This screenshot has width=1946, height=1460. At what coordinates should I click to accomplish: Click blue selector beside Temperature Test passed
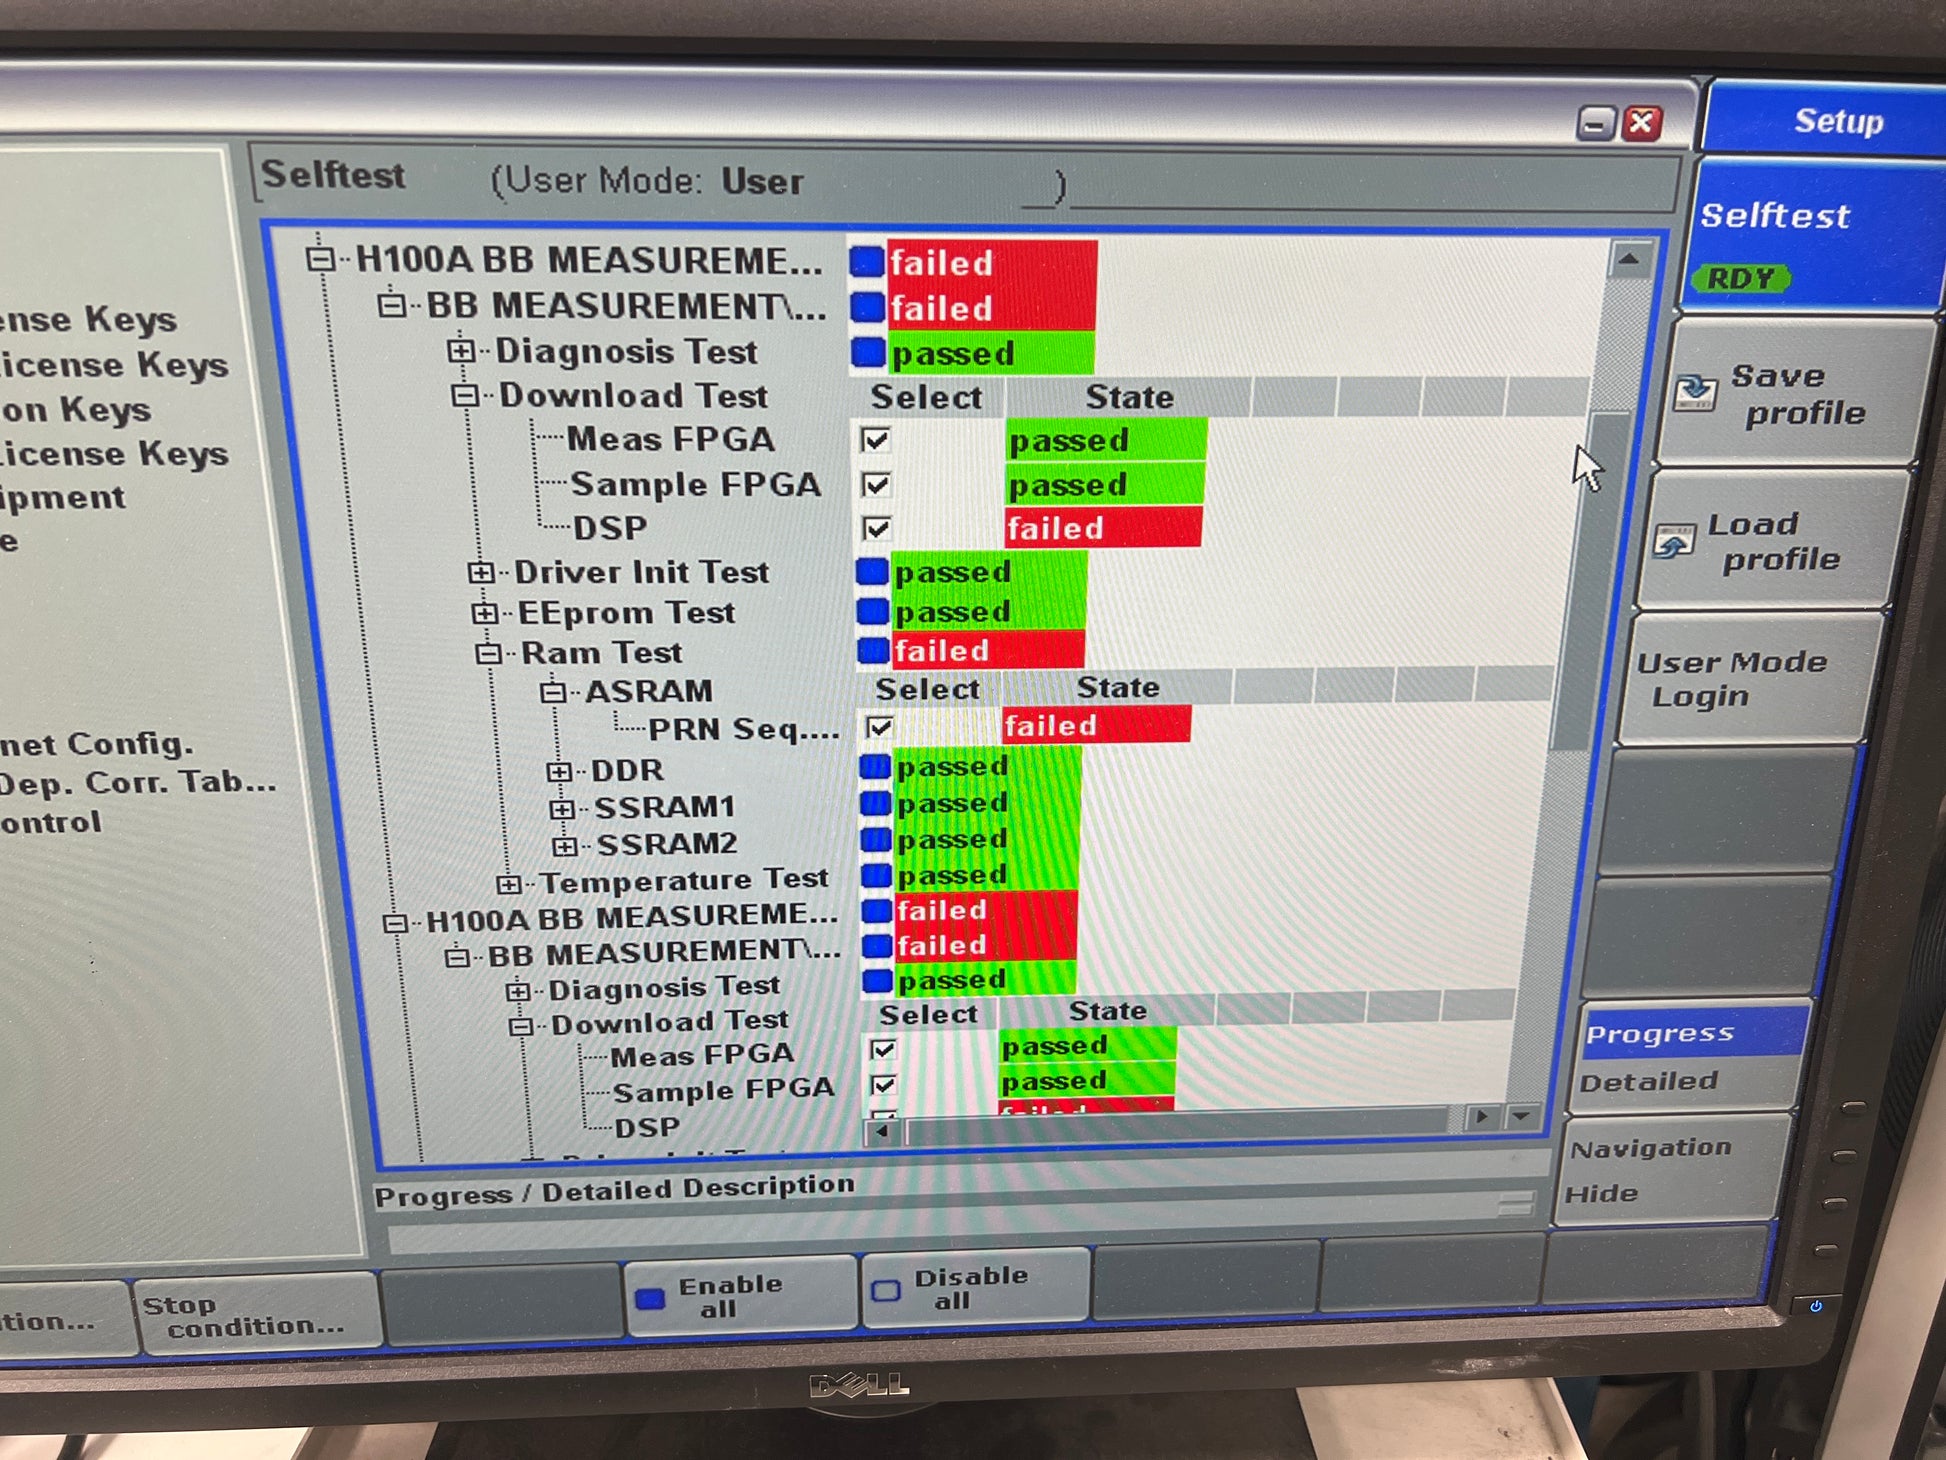point(877,875)
